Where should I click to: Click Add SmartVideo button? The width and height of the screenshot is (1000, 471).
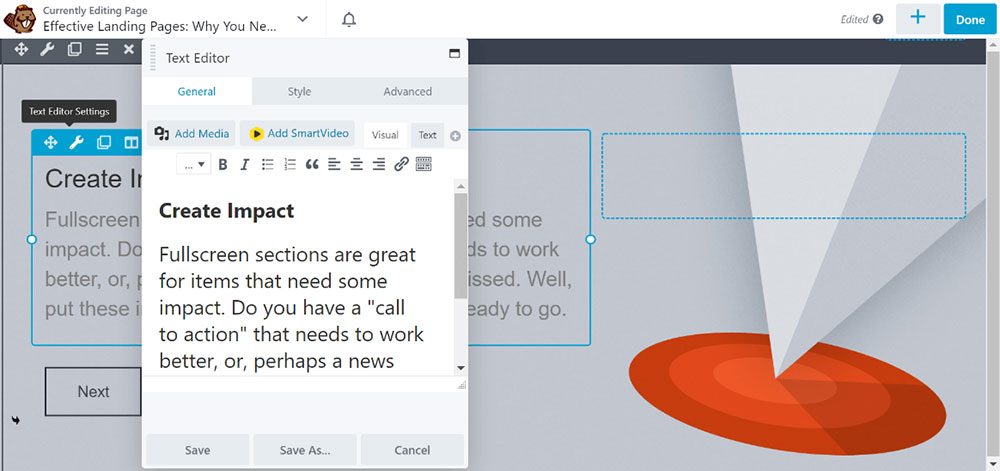[298, 133]
